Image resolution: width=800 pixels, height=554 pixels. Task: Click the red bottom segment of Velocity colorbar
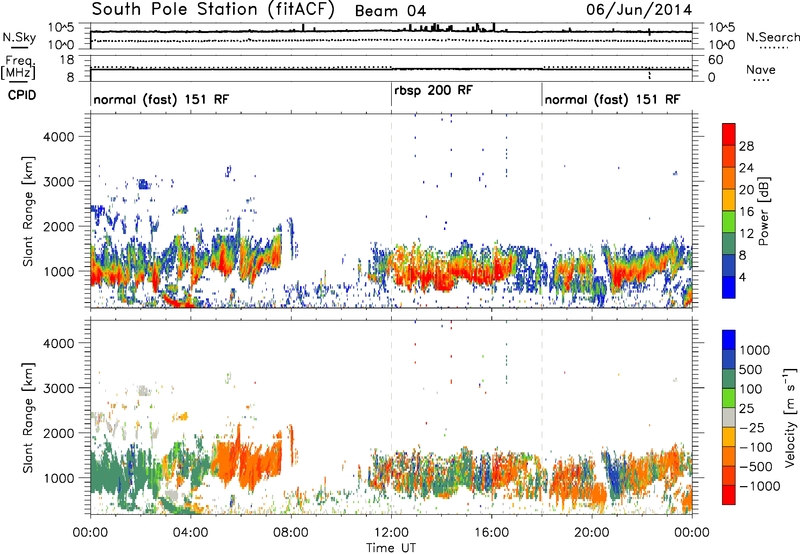tap(729, 495)
